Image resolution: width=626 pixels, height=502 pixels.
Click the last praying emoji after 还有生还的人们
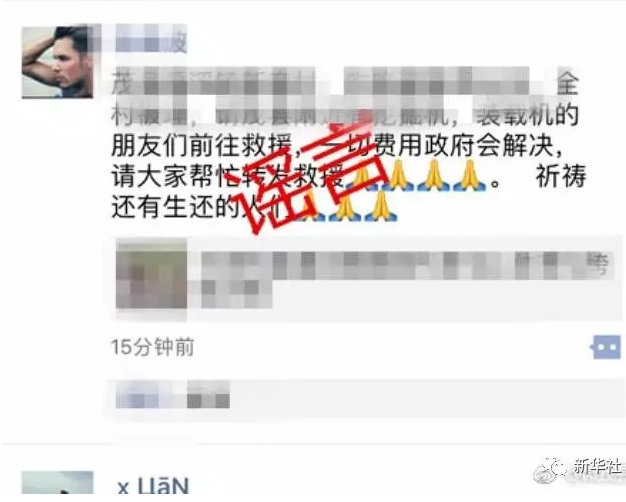tap(381, 206)
